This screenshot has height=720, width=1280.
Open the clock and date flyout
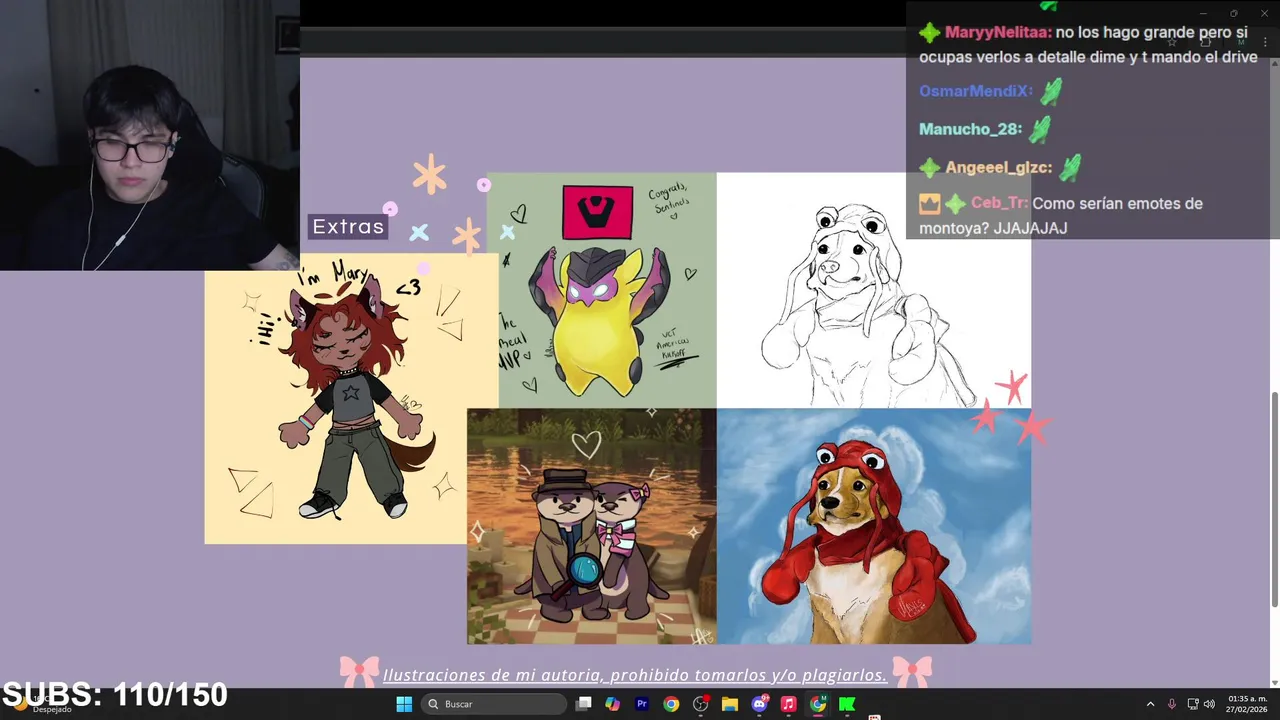click(x=1247, y=704)
